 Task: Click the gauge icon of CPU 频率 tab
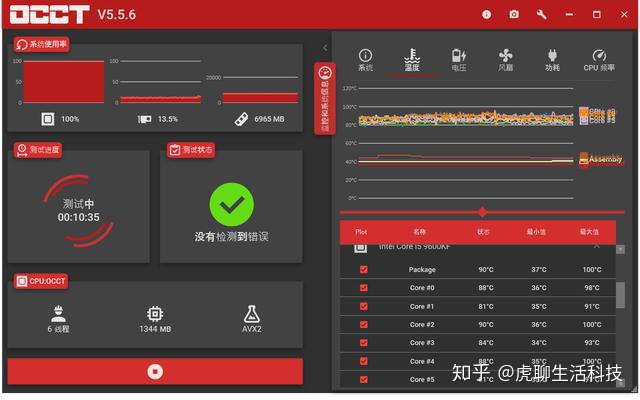pyautogui.click(x=599, y=55)
